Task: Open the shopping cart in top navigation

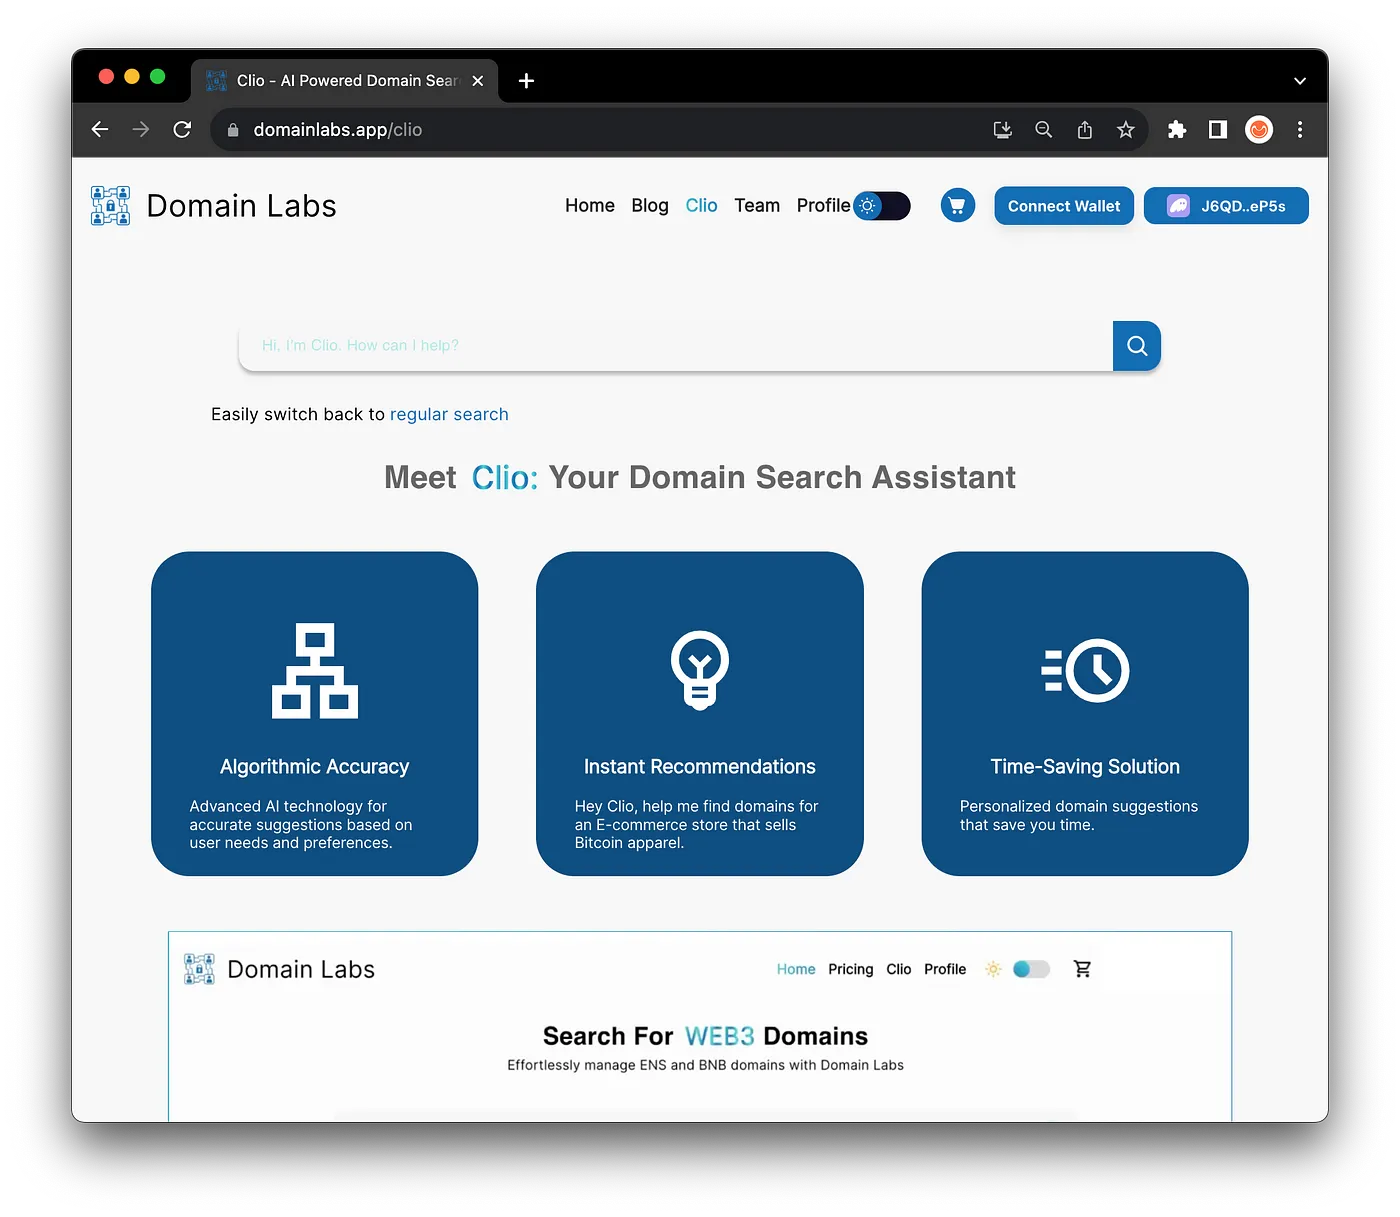Action: click(957, 206)
